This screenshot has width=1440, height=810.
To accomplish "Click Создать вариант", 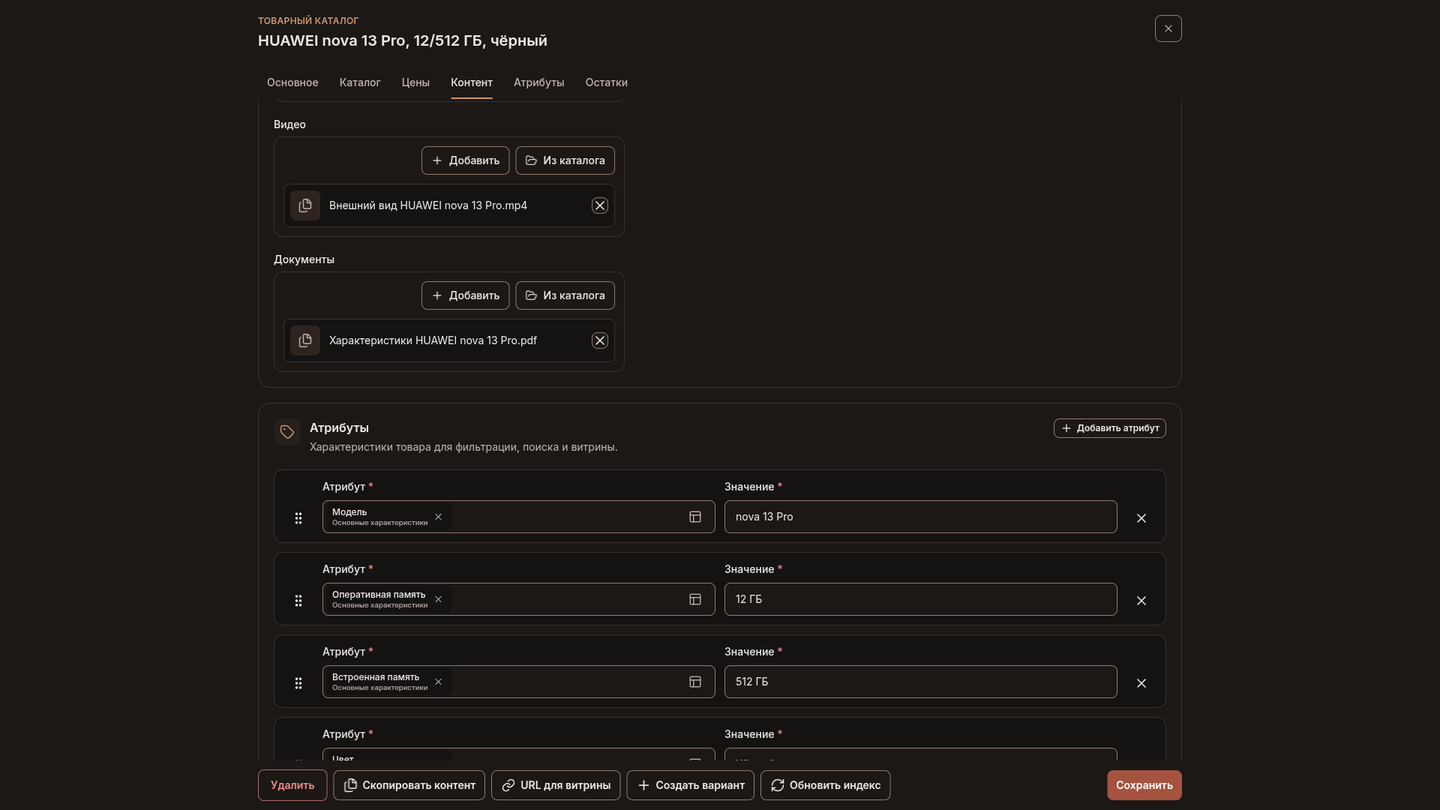I will [691, 785].
